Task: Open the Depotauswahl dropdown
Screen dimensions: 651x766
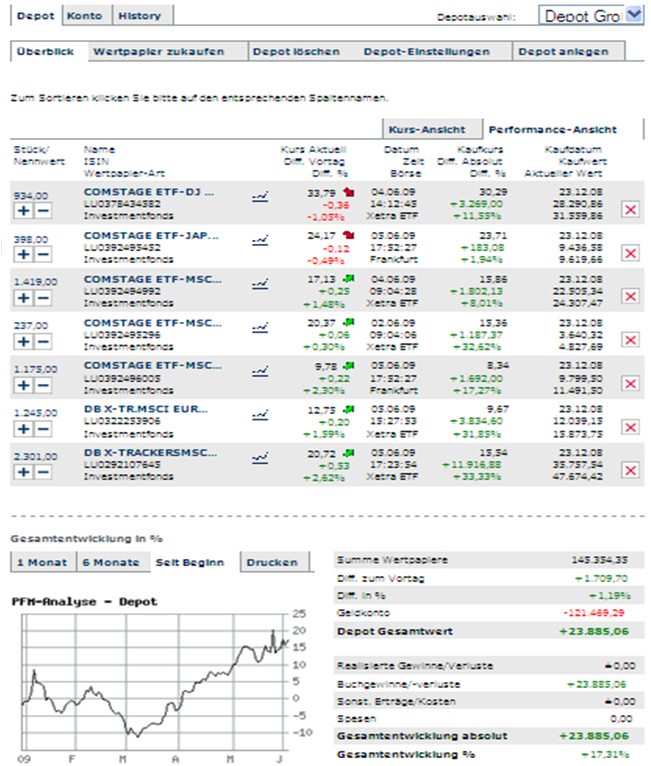Action: pyautogui.click(x=634, y=15)
